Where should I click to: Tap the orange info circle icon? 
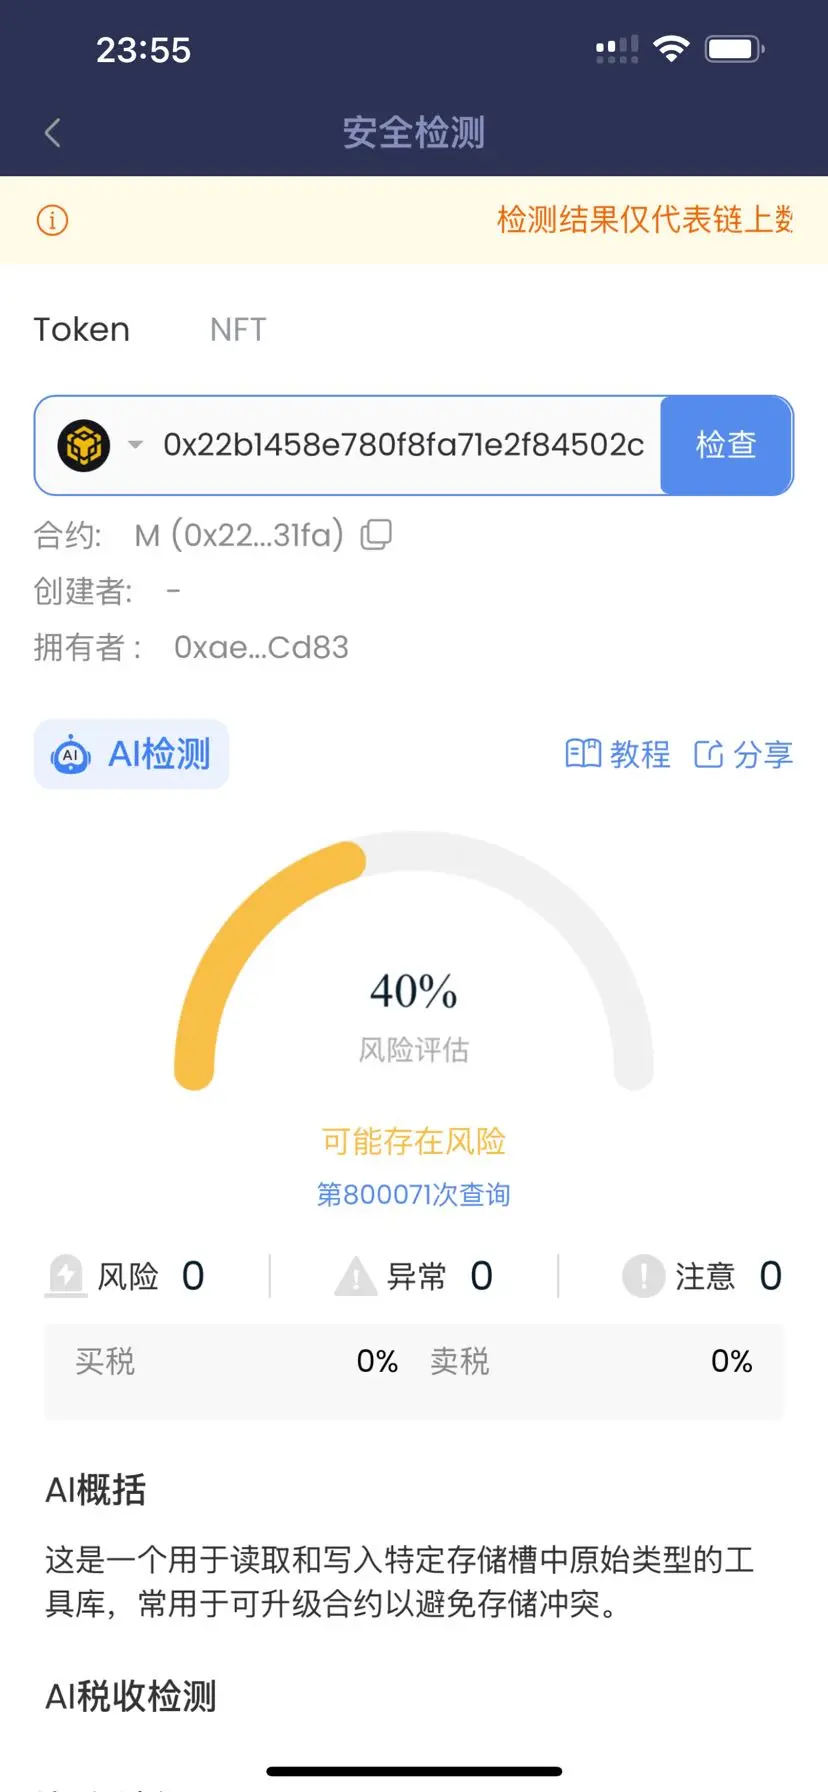pyautogui.click(x=52, y=220)
